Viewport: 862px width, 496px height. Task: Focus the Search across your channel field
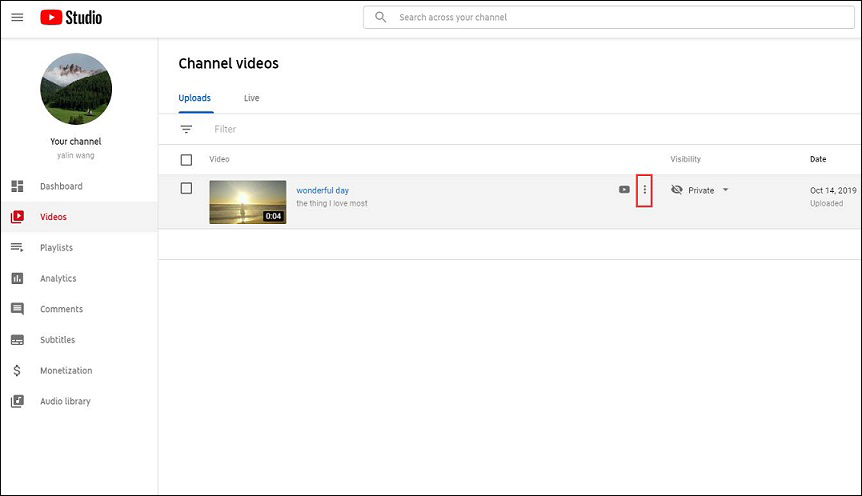point(609,17)
